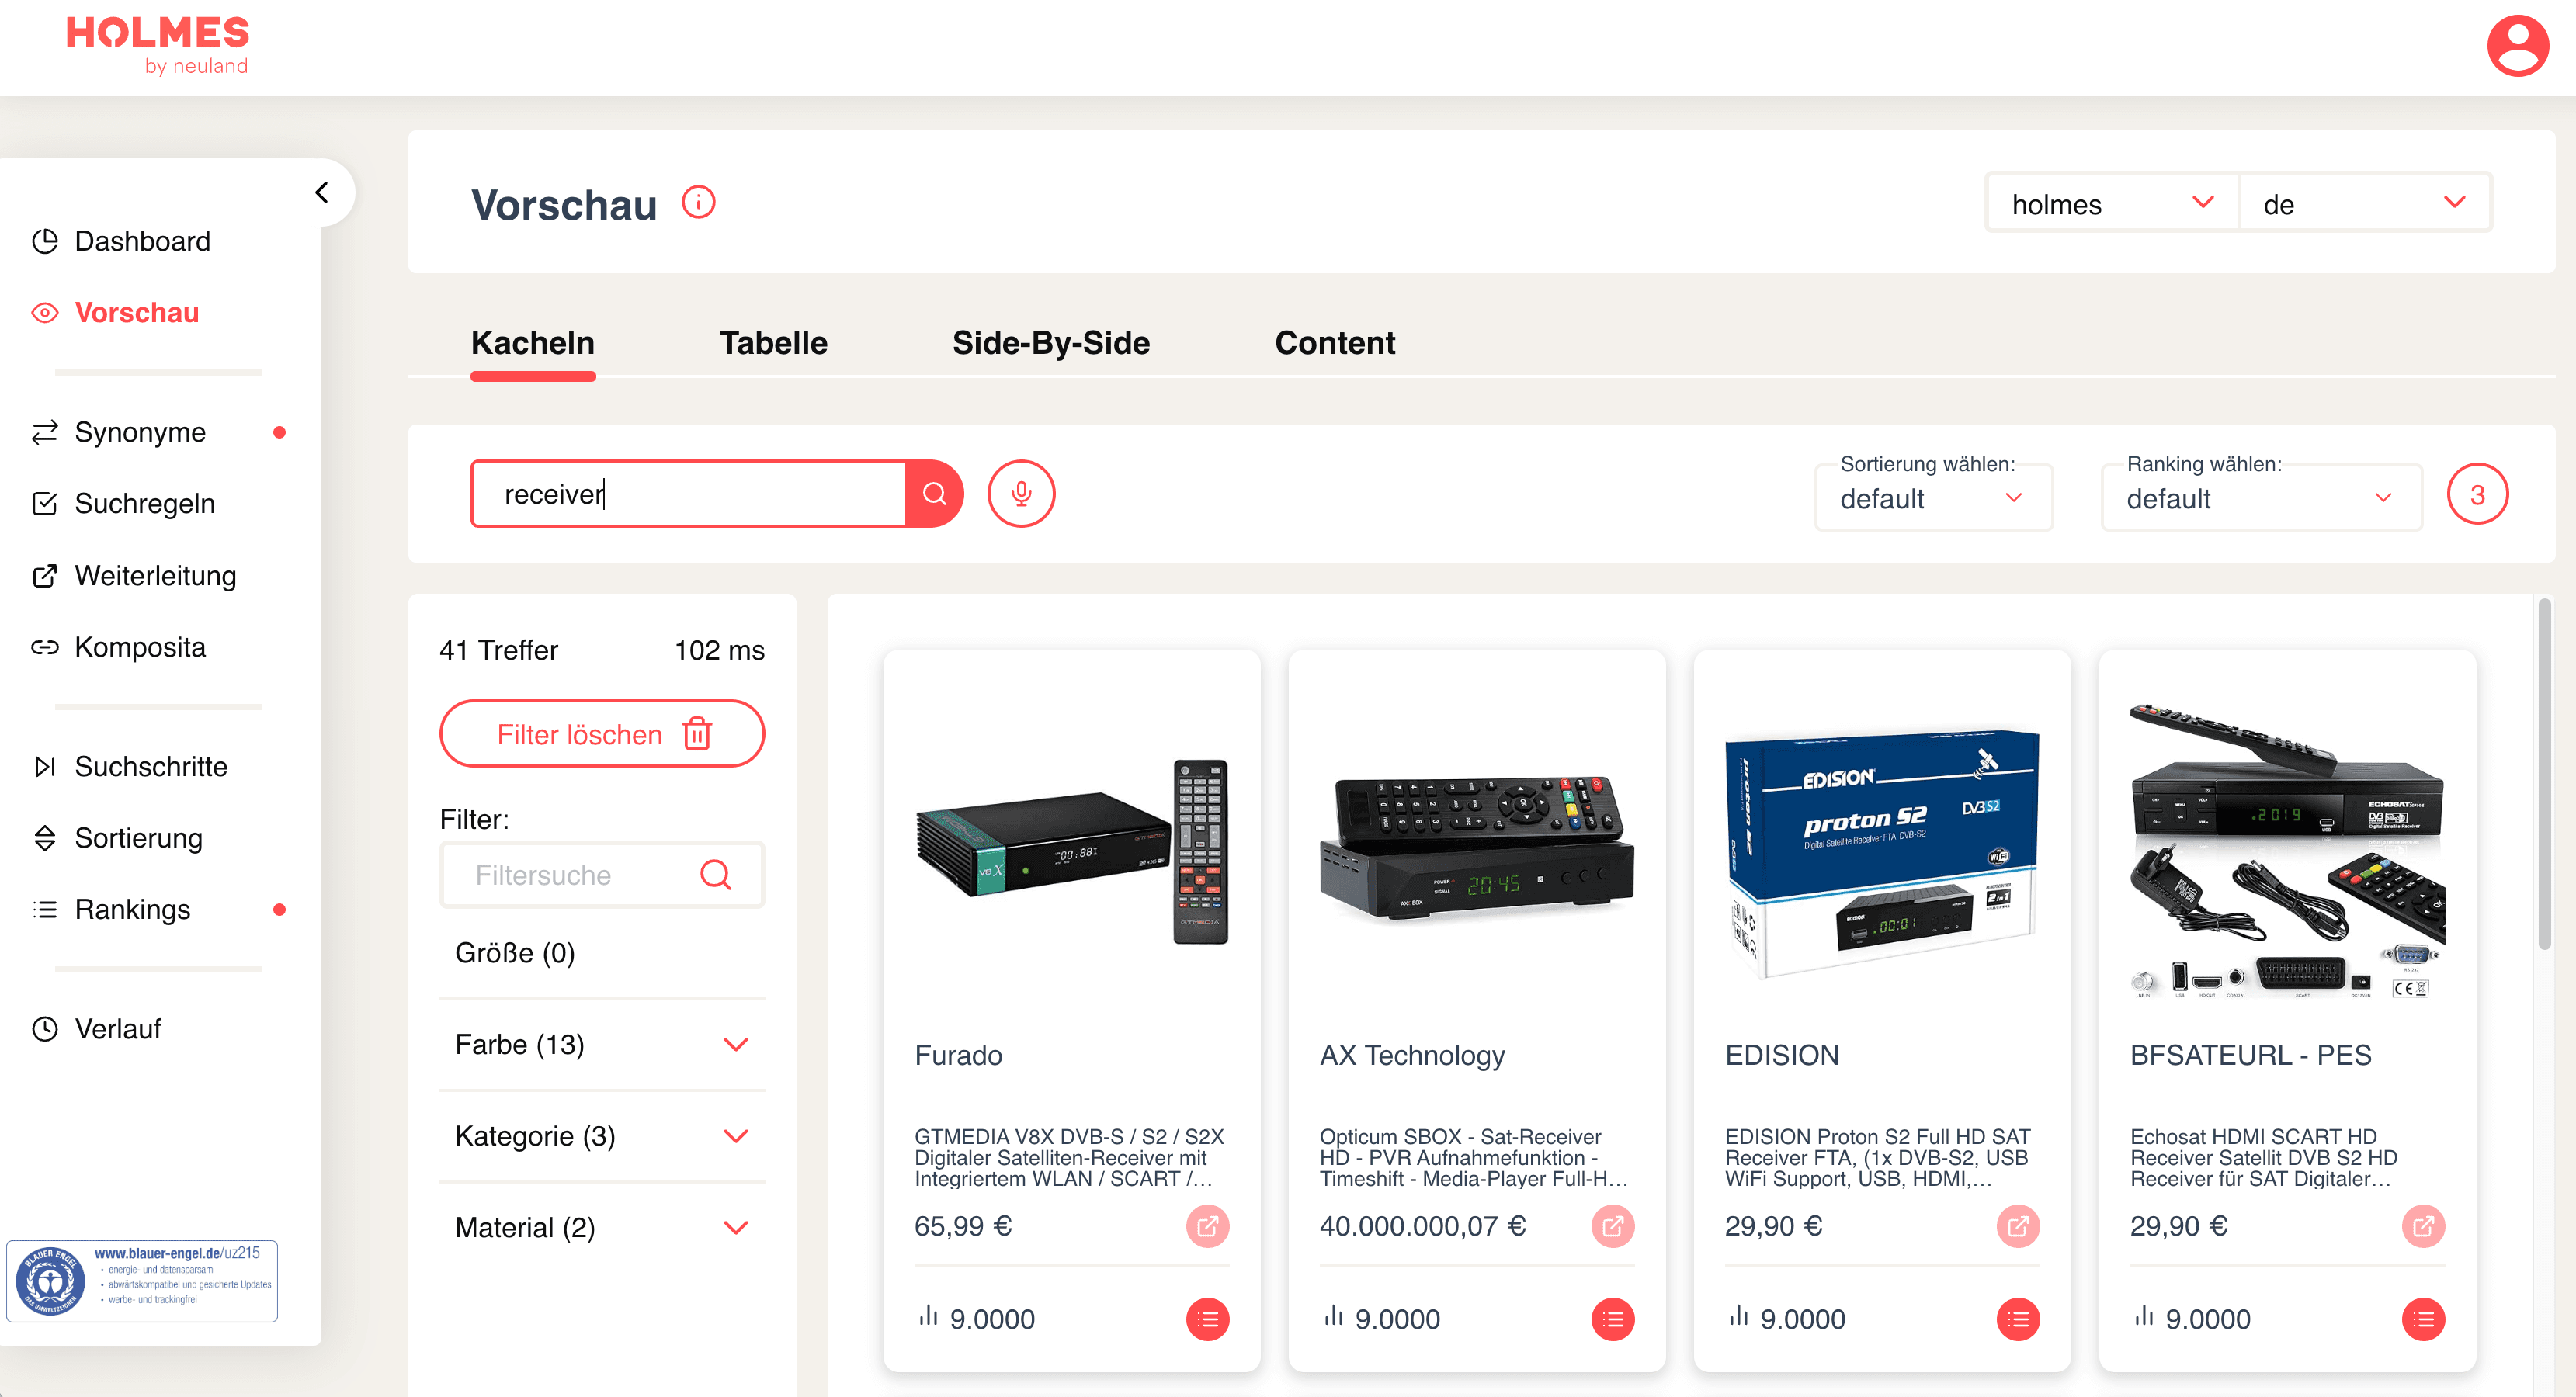Viewport: 2576px width, 1397px height.
Task: Open details list icon for EDISION product
Action: tap(2017, 1320)
